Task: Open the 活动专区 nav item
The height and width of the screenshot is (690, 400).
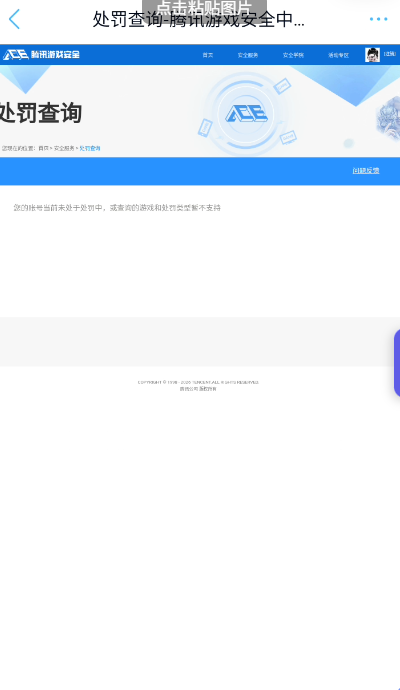Action: point(338,55)
